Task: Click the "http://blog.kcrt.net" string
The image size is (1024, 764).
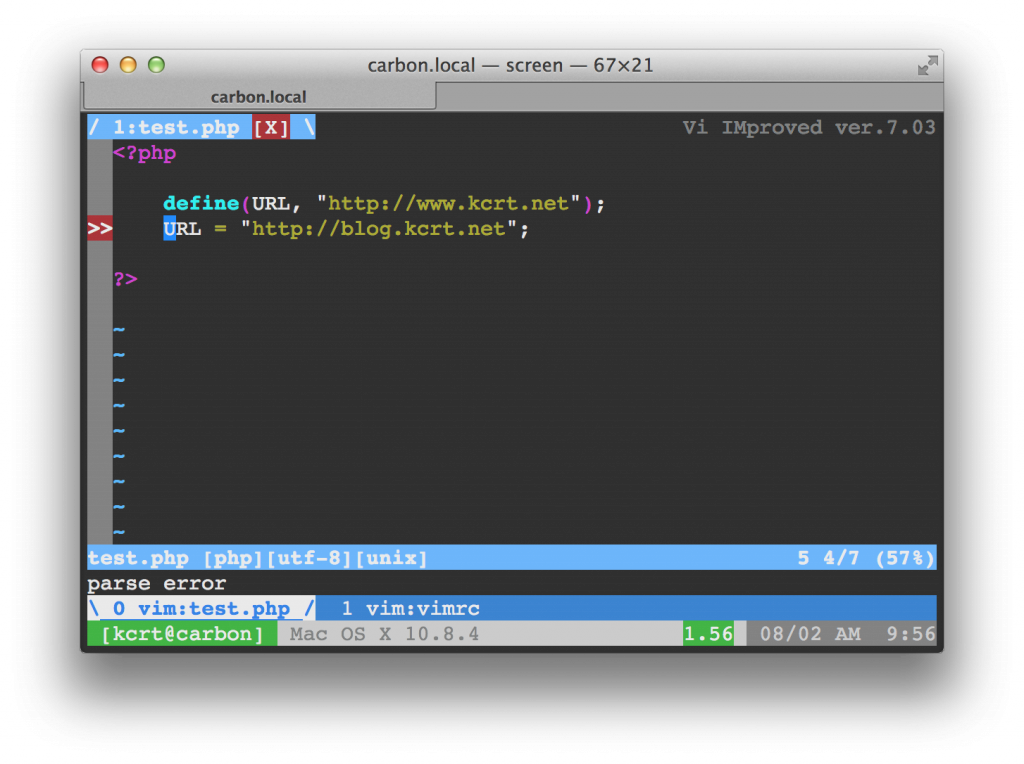Action: [x=379, y=229]
